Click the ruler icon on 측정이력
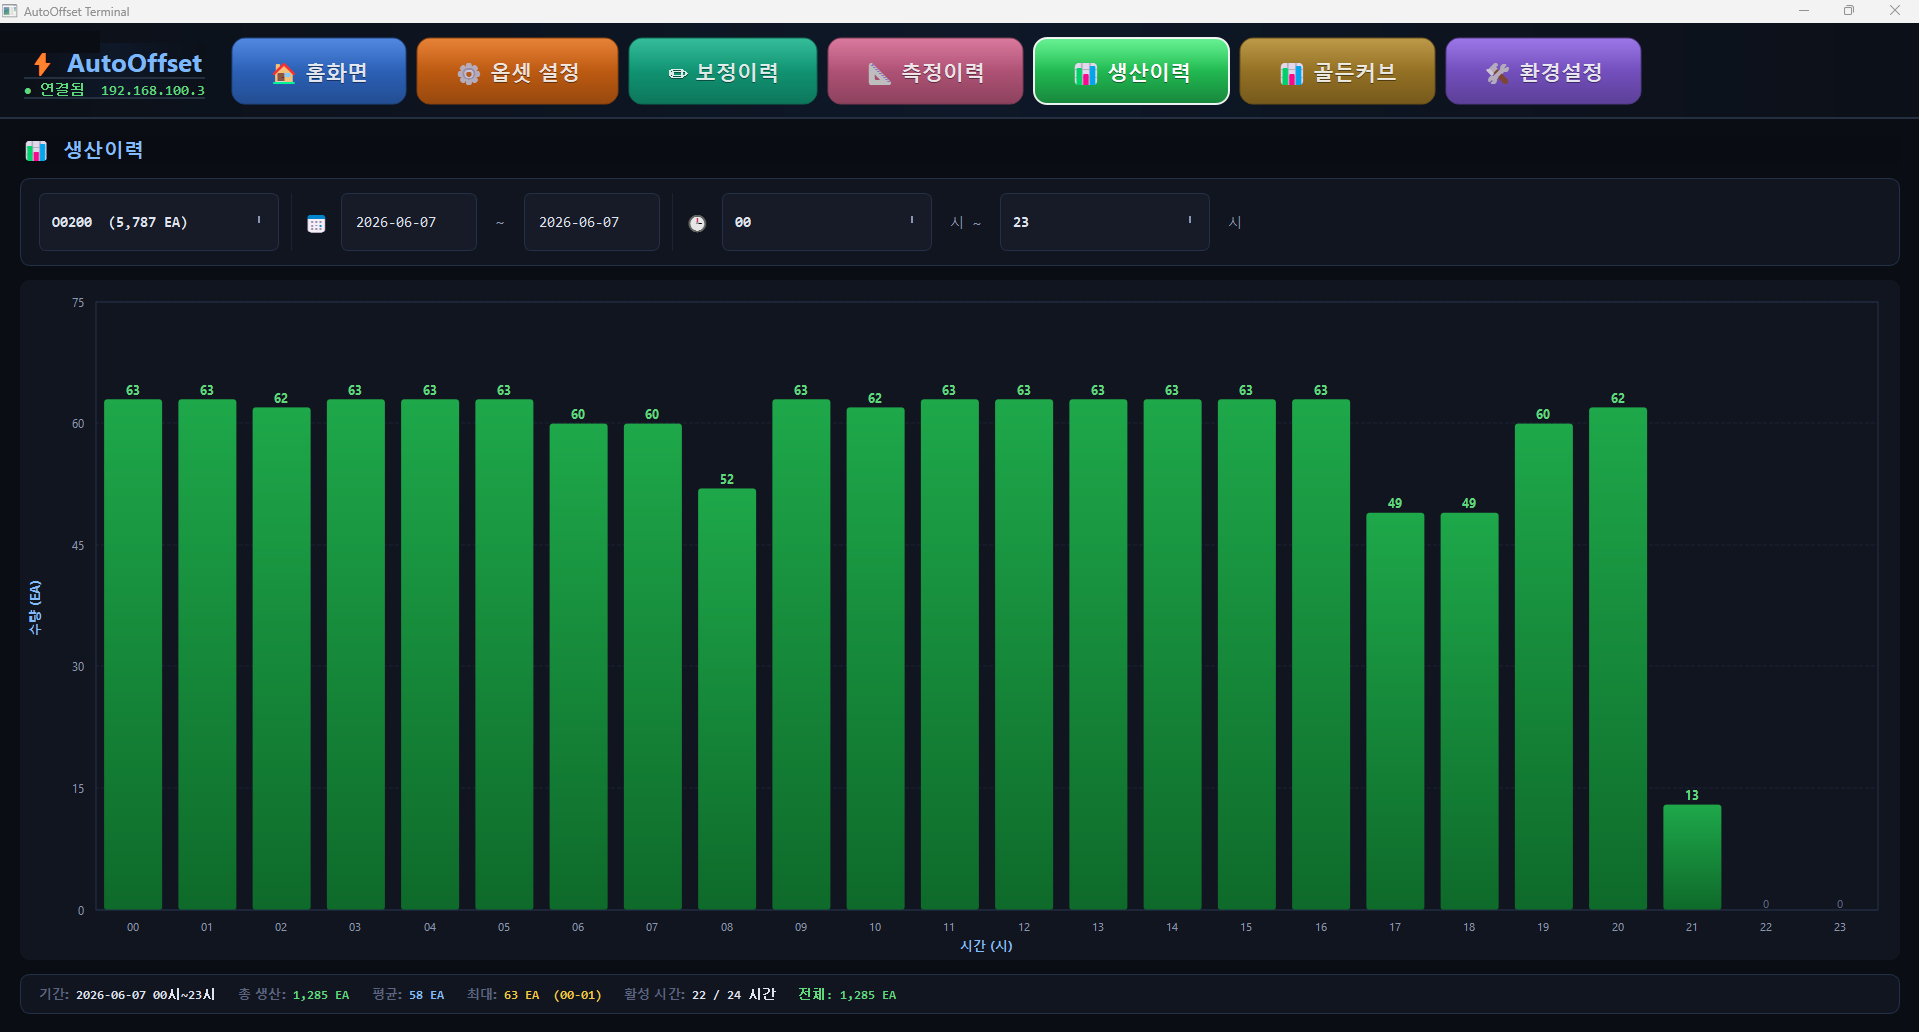 point(879,73)
